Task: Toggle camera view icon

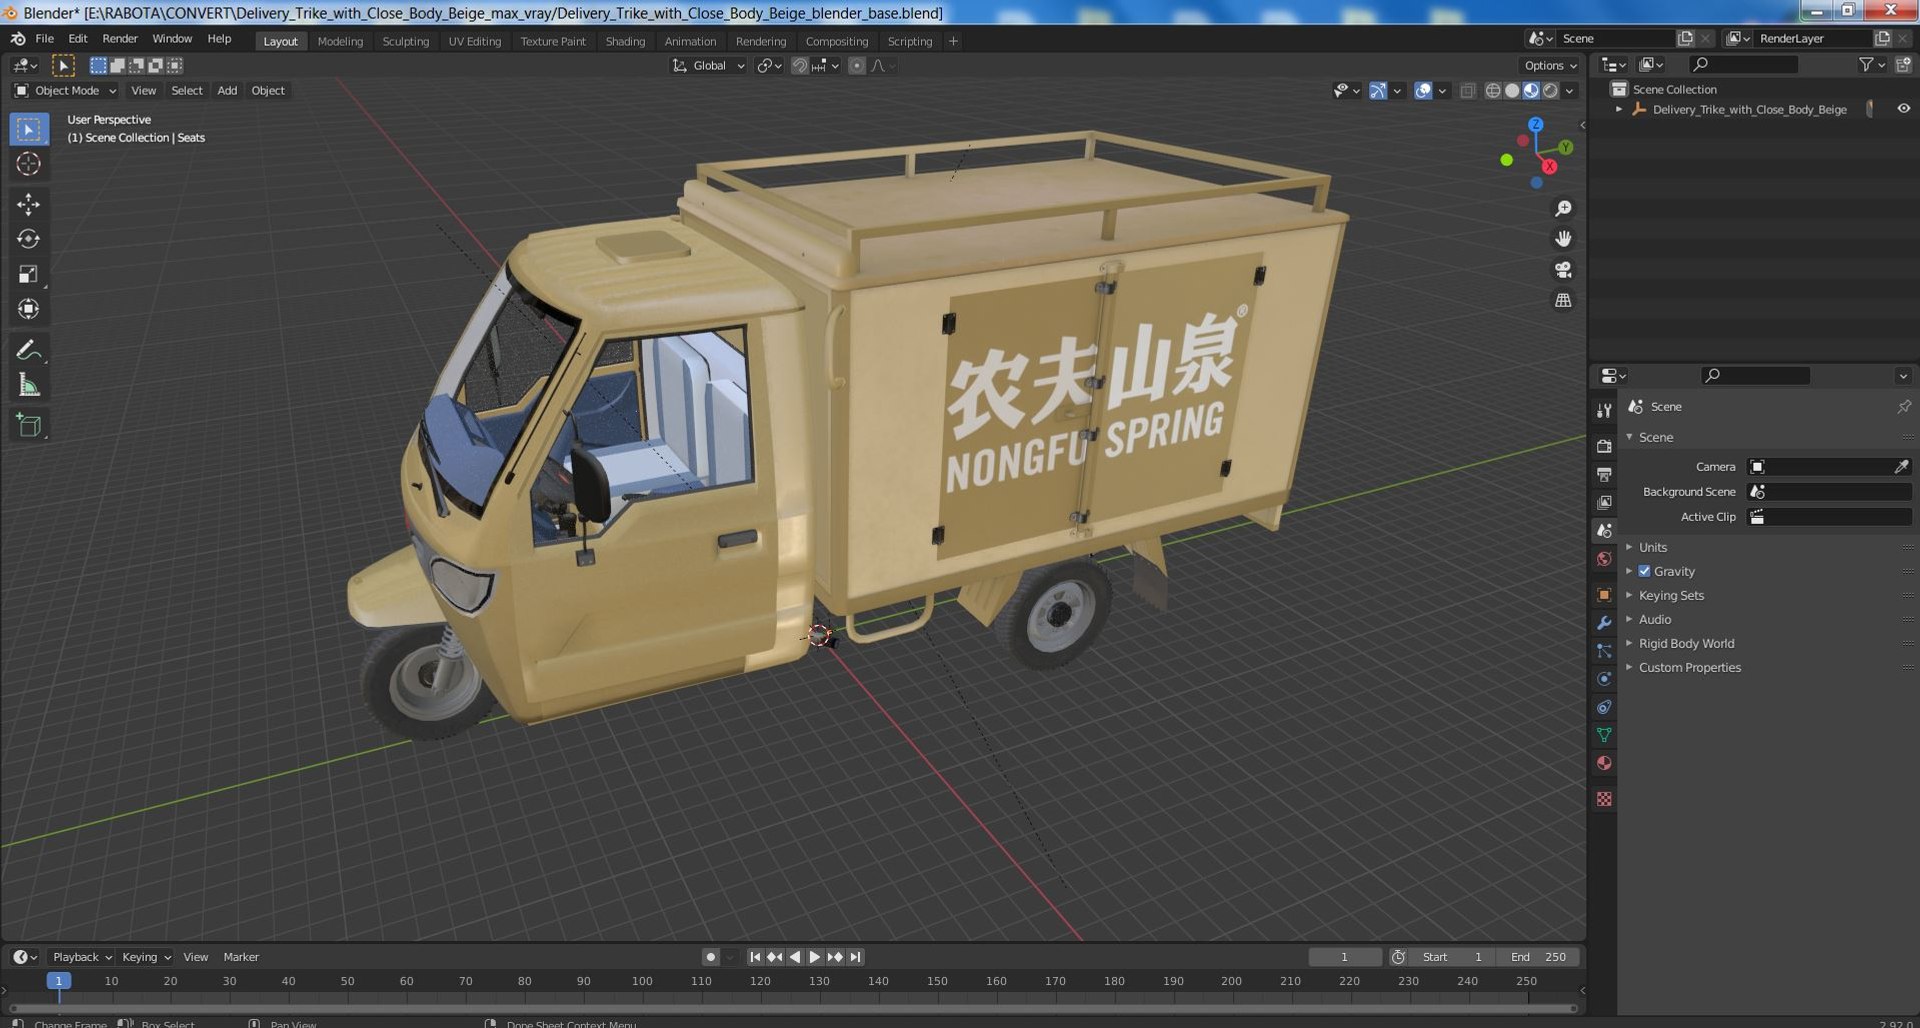Action: 1563,270
